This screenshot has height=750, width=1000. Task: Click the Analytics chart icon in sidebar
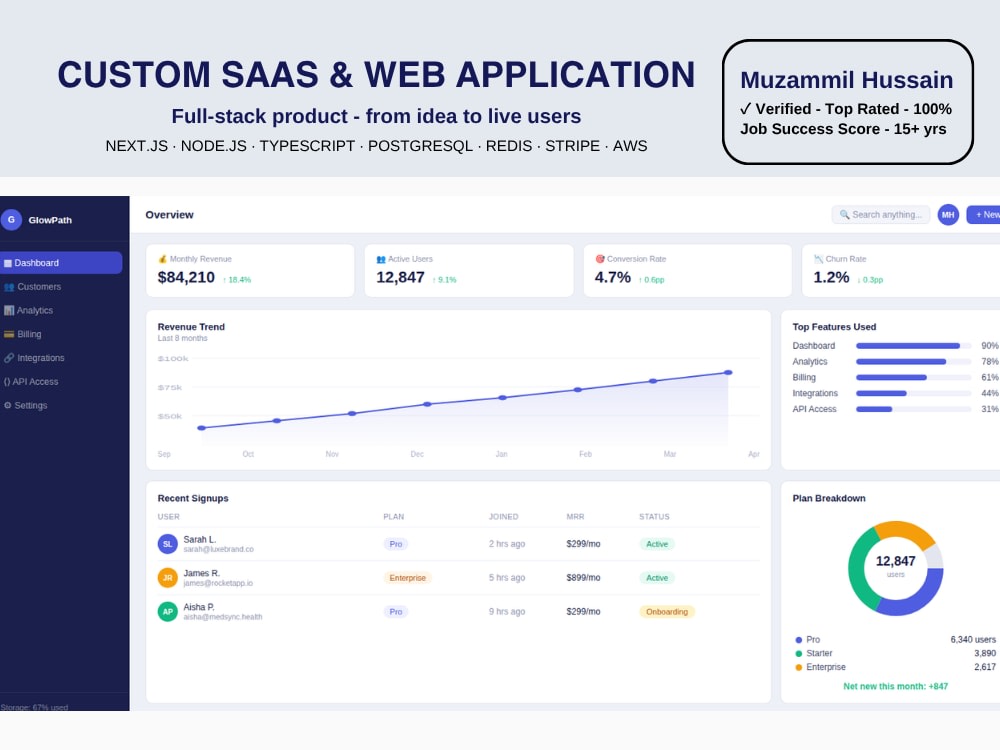[9, 311]
